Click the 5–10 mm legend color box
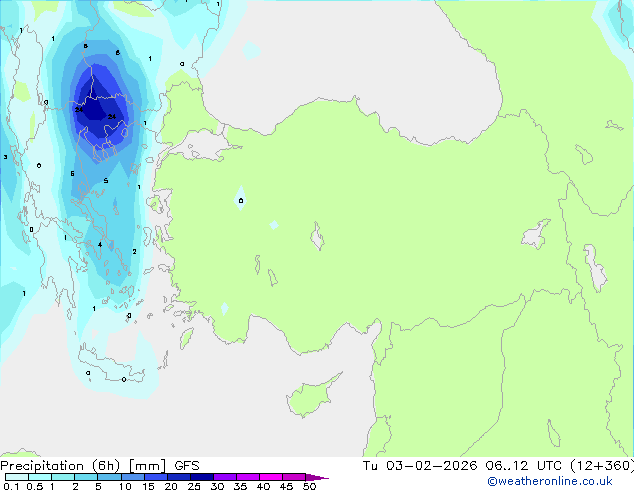The height and width of the screenshot is (490, 634). pos(109,477)
